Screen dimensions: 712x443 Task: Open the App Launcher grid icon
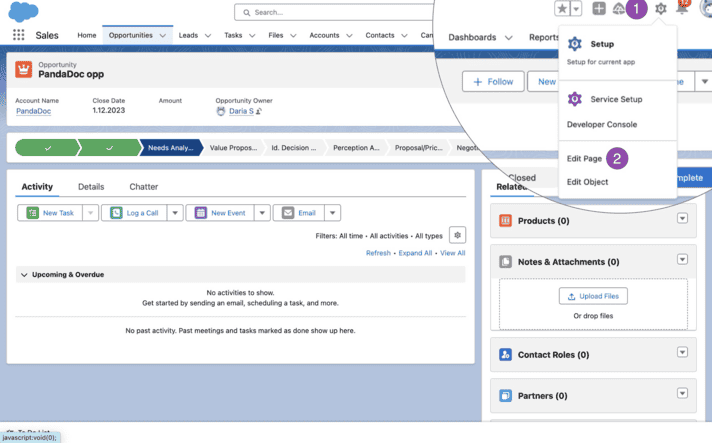[x=18, y=35]
